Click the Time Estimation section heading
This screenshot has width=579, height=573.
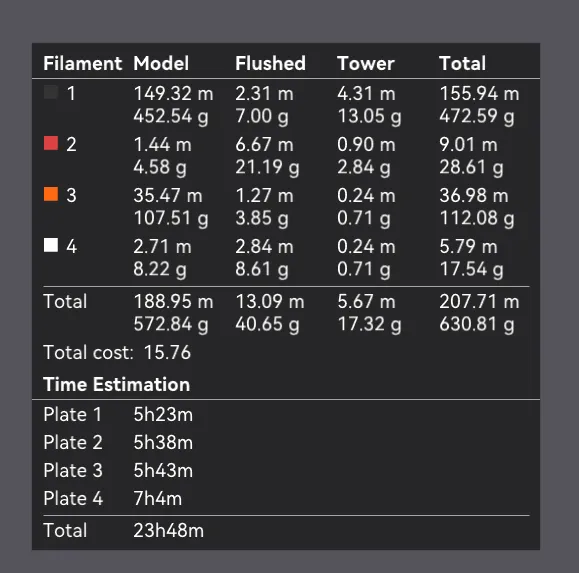pyautogui.click(x=117, y=384)
